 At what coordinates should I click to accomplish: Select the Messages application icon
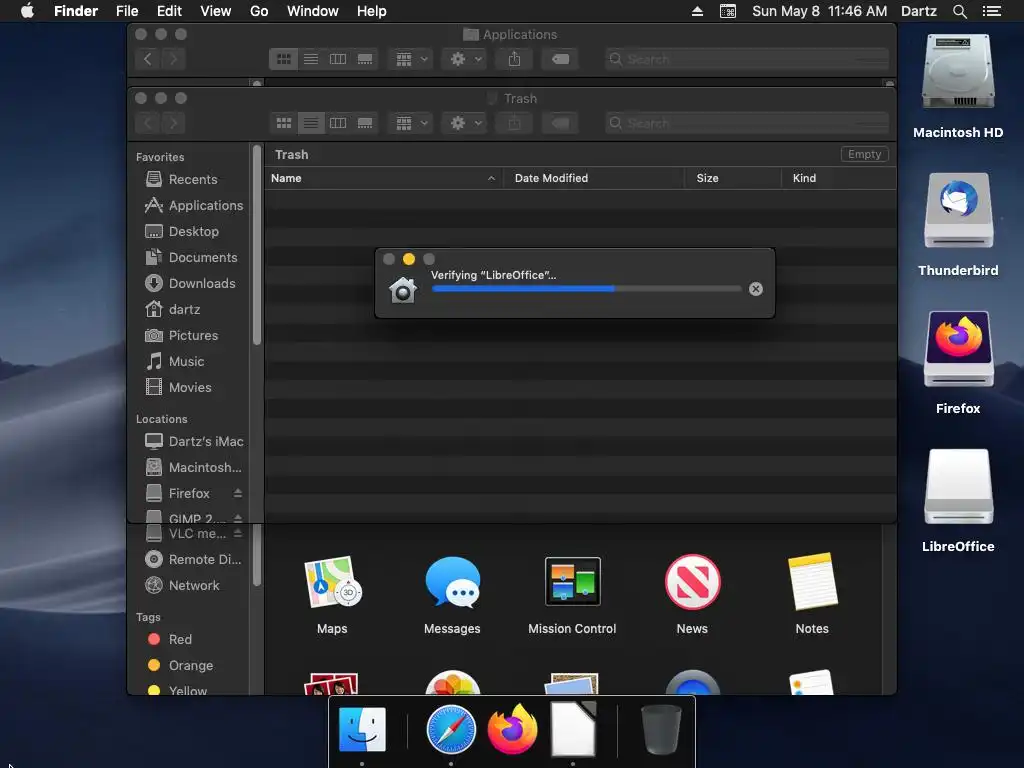(x=453, y=581)
